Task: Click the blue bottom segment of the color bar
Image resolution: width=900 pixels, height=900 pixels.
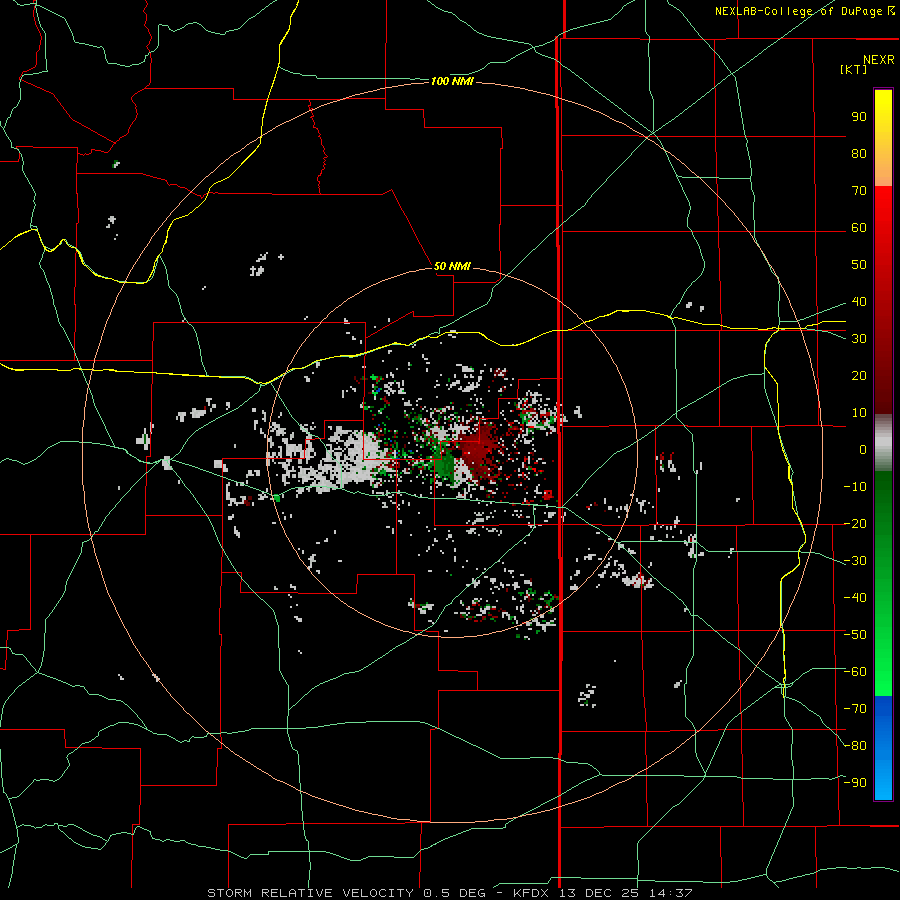Action: 883,747
